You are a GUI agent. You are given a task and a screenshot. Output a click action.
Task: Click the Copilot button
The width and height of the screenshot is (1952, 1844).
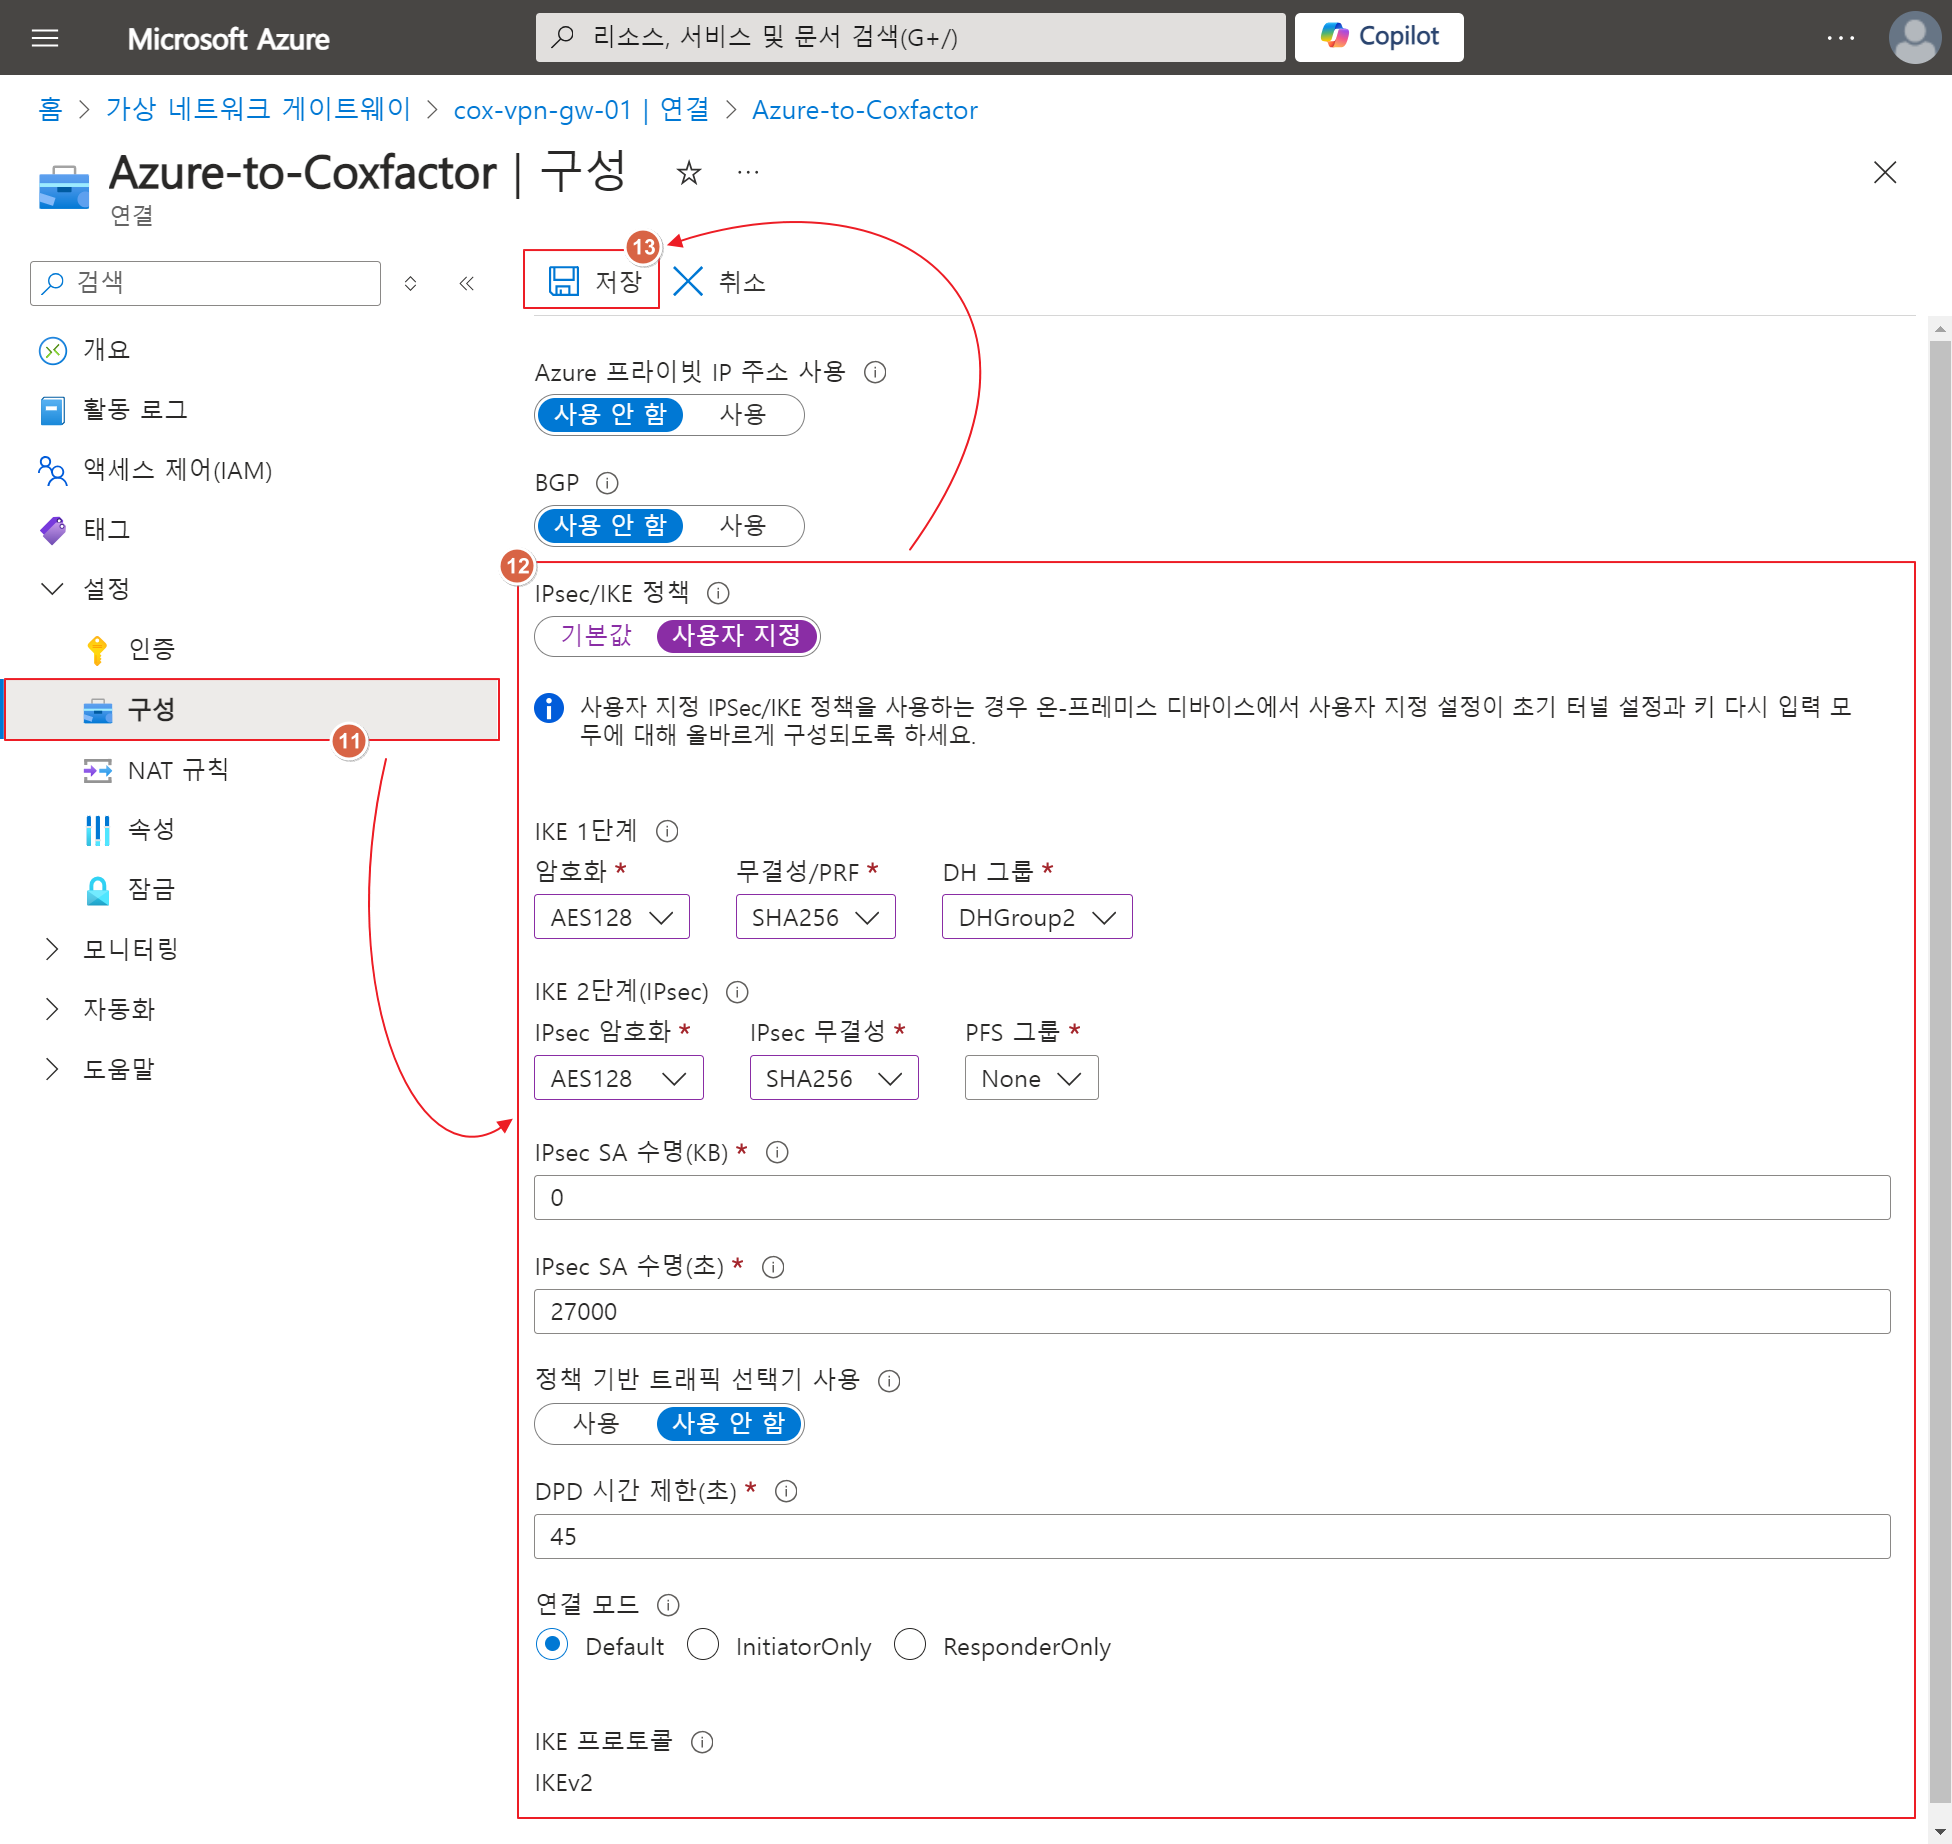(x=1378, y=37)
